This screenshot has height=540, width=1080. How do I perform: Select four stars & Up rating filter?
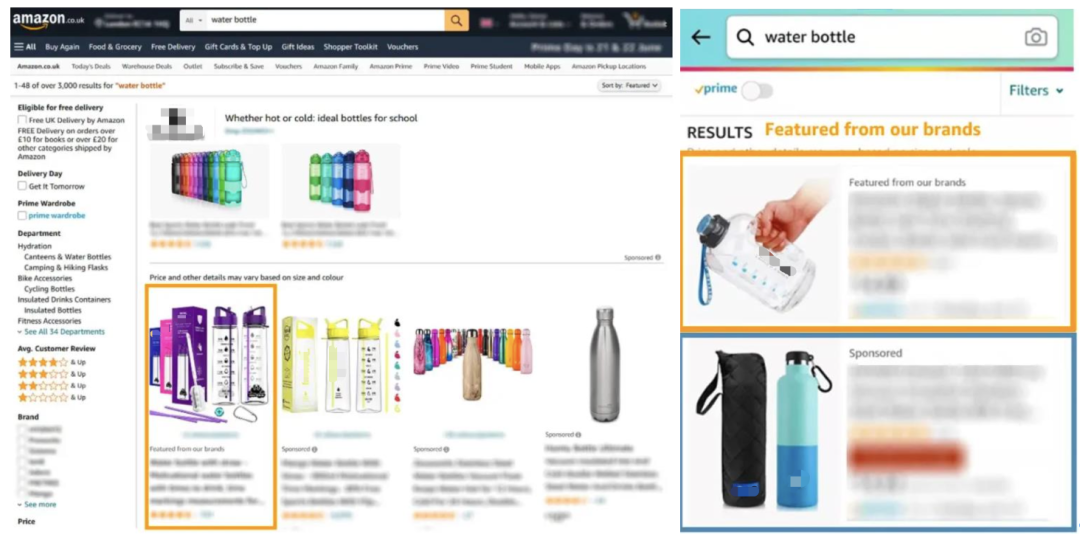click(52, 362)
